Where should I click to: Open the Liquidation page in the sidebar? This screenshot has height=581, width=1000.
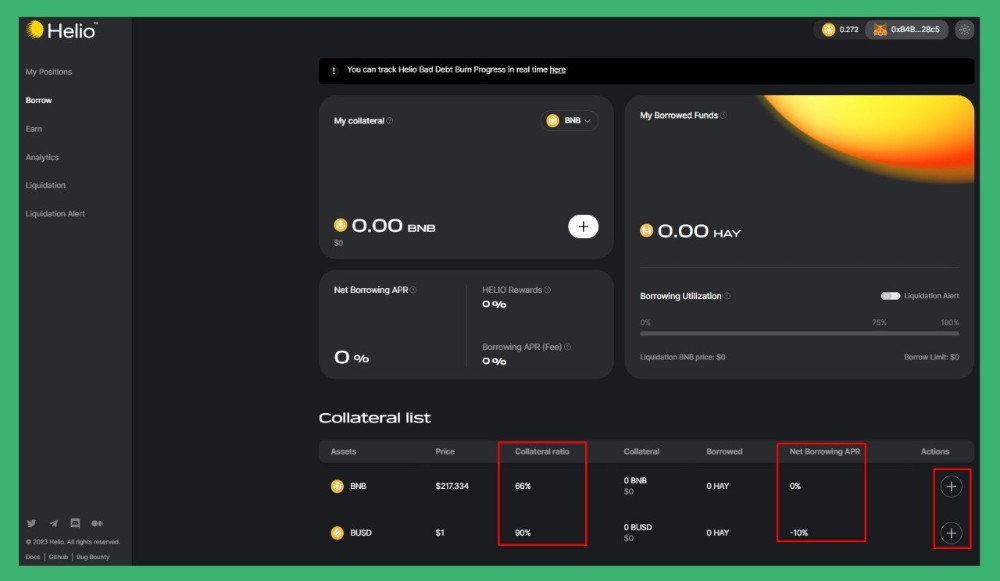(45, 185)
